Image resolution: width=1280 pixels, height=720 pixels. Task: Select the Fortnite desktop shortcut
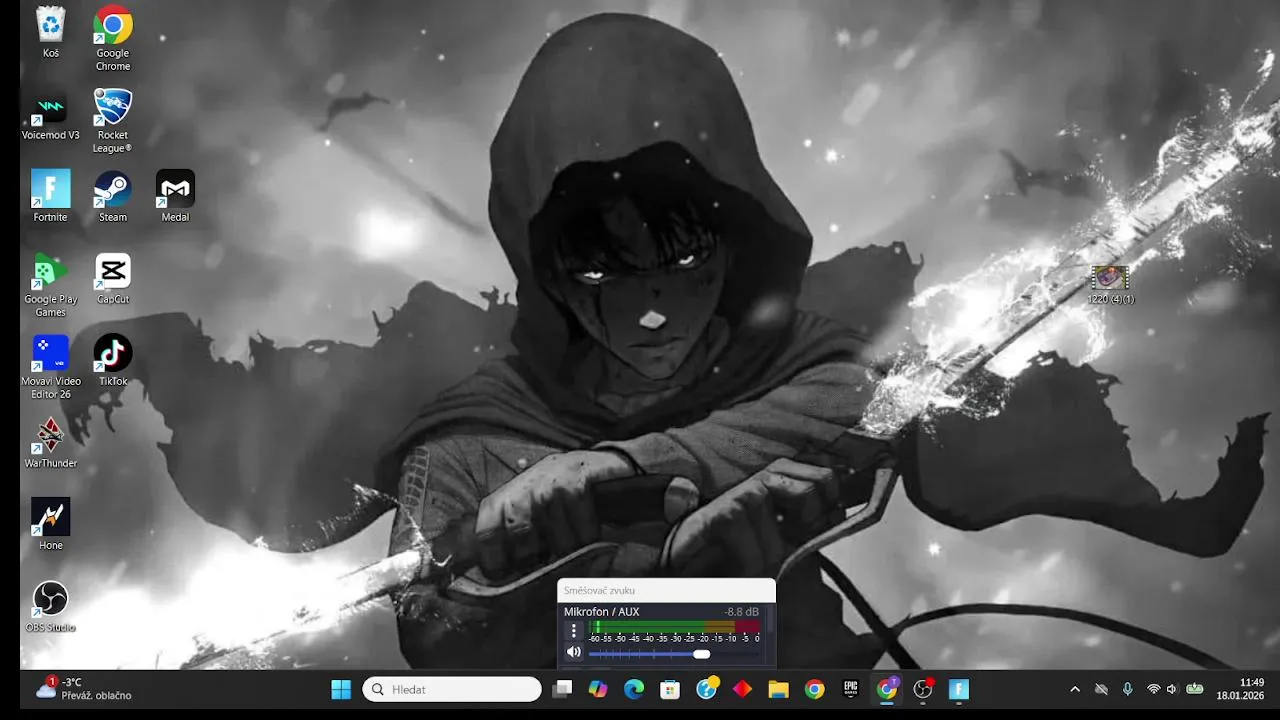tap(50, 196)
